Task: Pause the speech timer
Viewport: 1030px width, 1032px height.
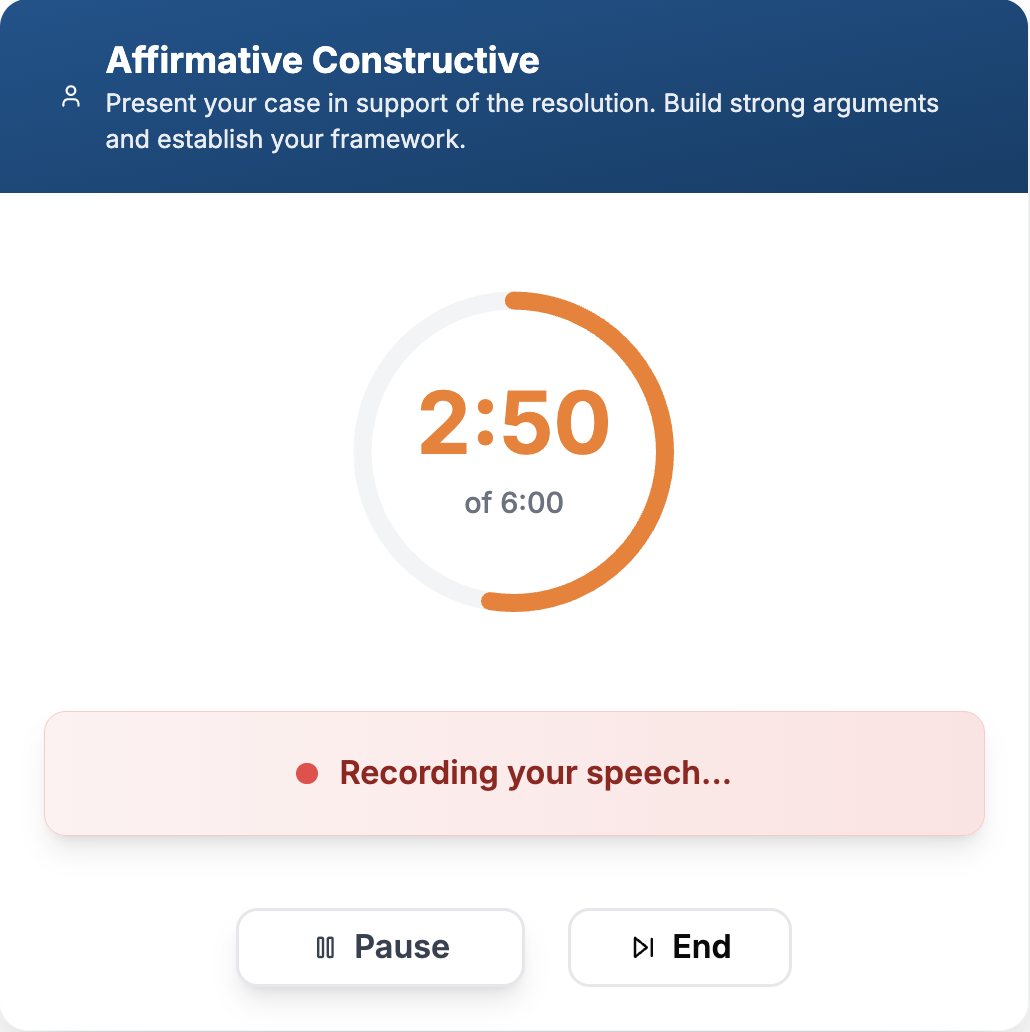Action: (x=380, y=947)
